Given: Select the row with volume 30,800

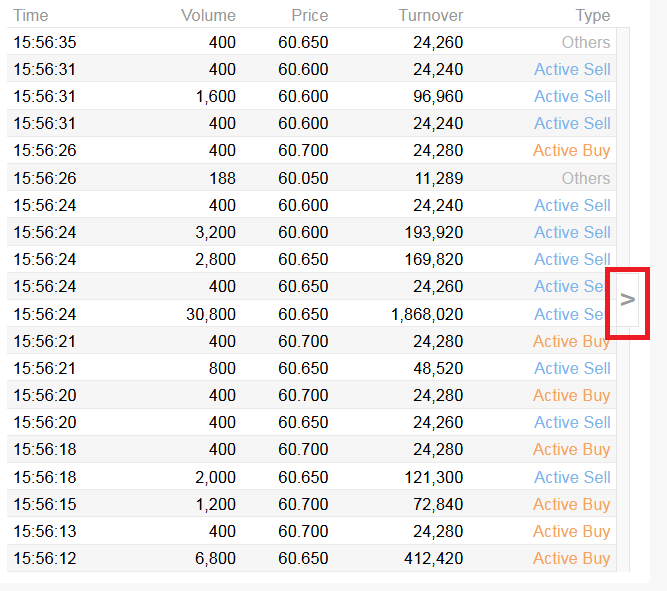Looking at the screenshot, I should click(x=311, y=314).
